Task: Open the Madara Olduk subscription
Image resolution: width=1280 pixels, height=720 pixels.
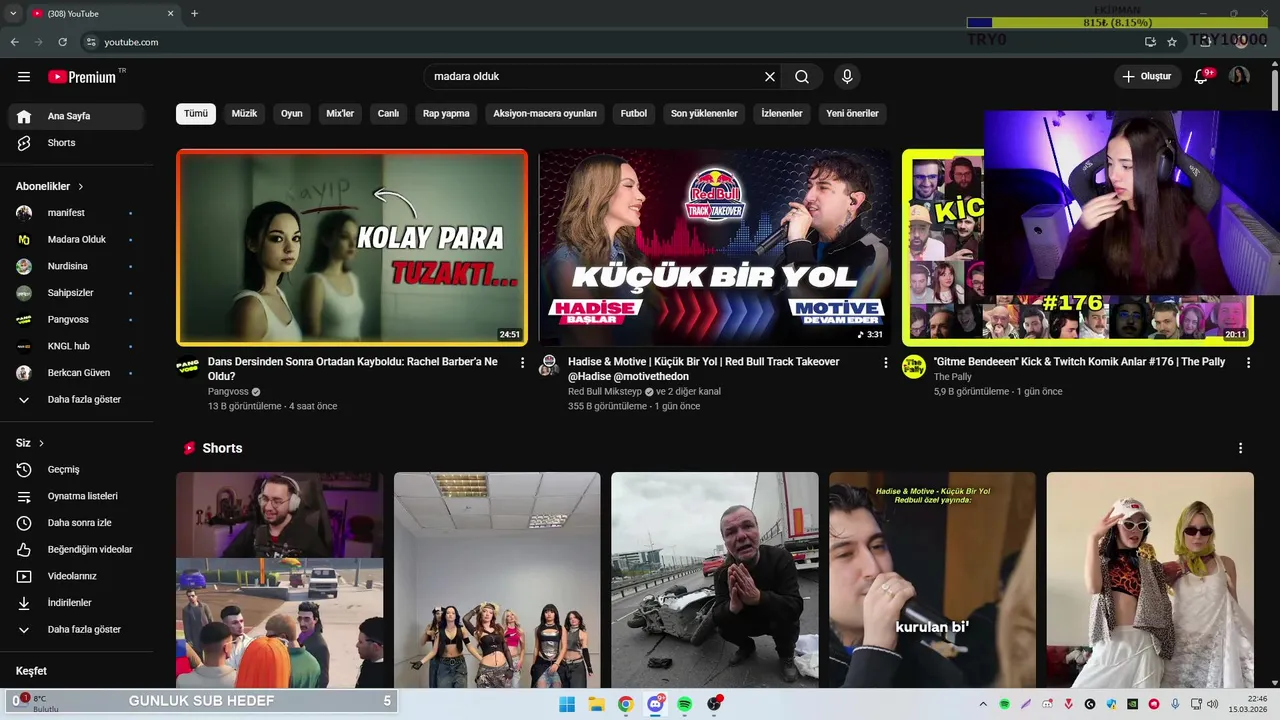Action: tap(76, 240)
